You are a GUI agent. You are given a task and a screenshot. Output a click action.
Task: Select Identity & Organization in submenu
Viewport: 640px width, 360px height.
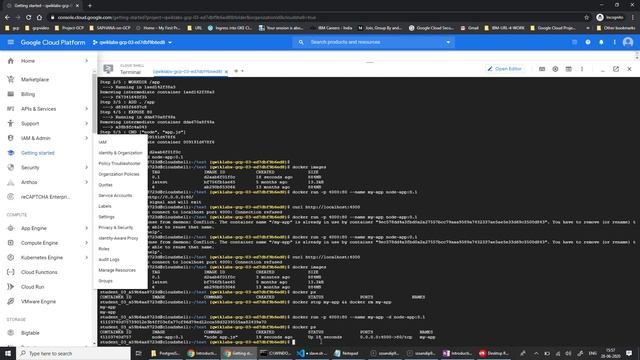click(x=120, y=153)
